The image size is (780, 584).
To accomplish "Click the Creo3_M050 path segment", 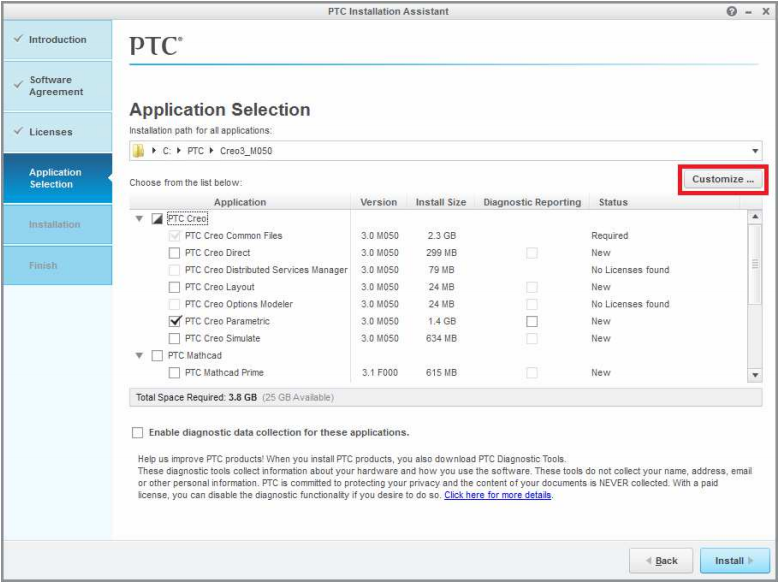I will (246, 151).
